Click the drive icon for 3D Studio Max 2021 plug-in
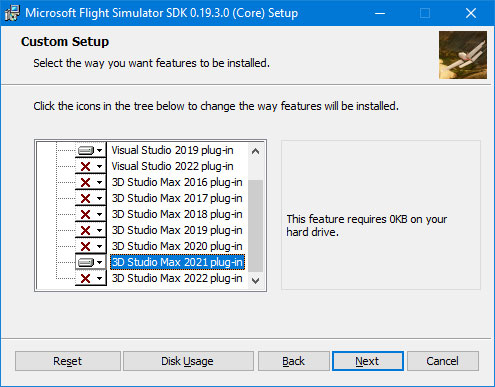Image resolution: width=495 pixels, height=387 pixels. (x=86, y=263)
